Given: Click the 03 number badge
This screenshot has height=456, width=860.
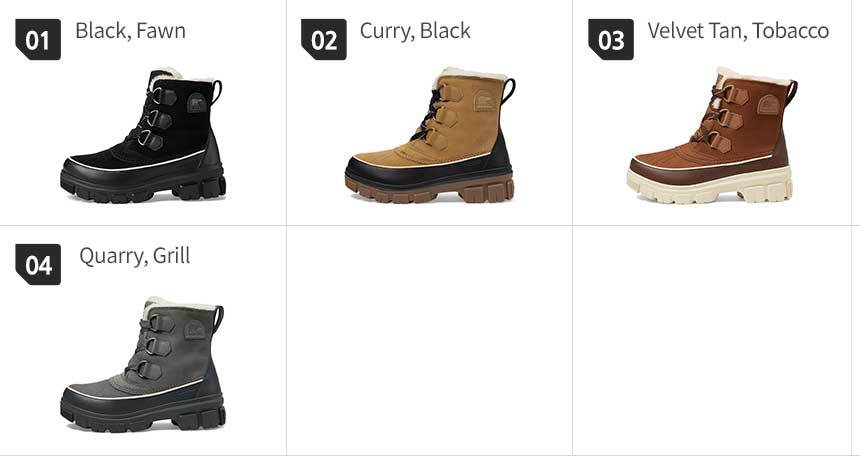Looking at the screenshot, I should 611,40.
